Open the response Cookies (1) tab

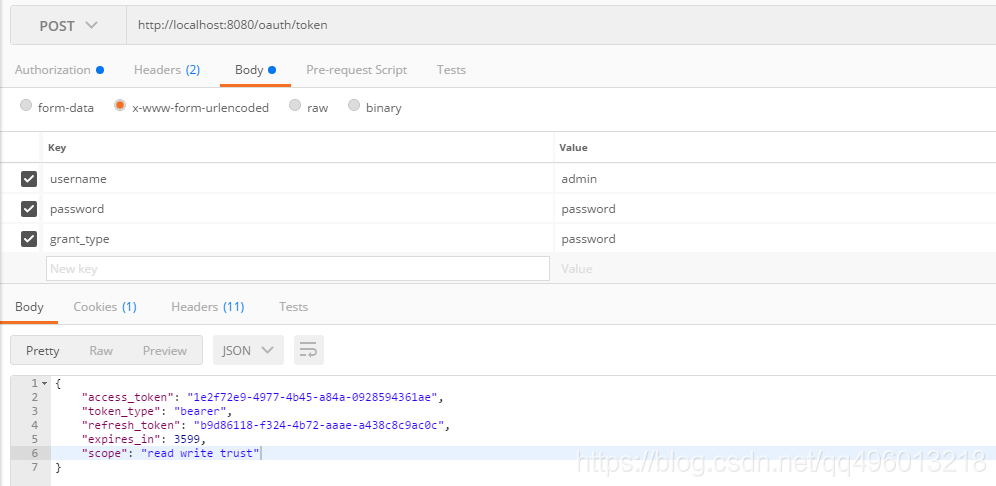pos(105,307)
